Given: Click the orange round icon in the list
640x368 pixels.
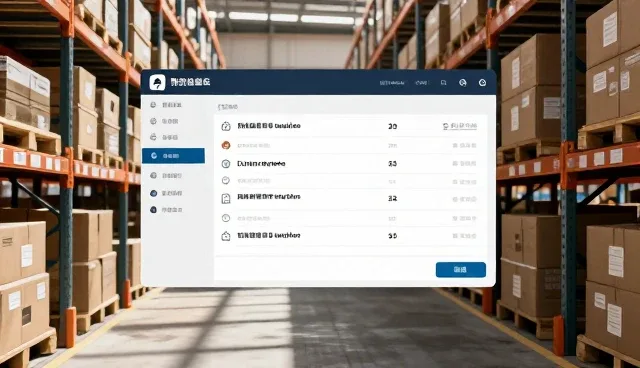Looking at the screenshot, I should click(226, 145).
